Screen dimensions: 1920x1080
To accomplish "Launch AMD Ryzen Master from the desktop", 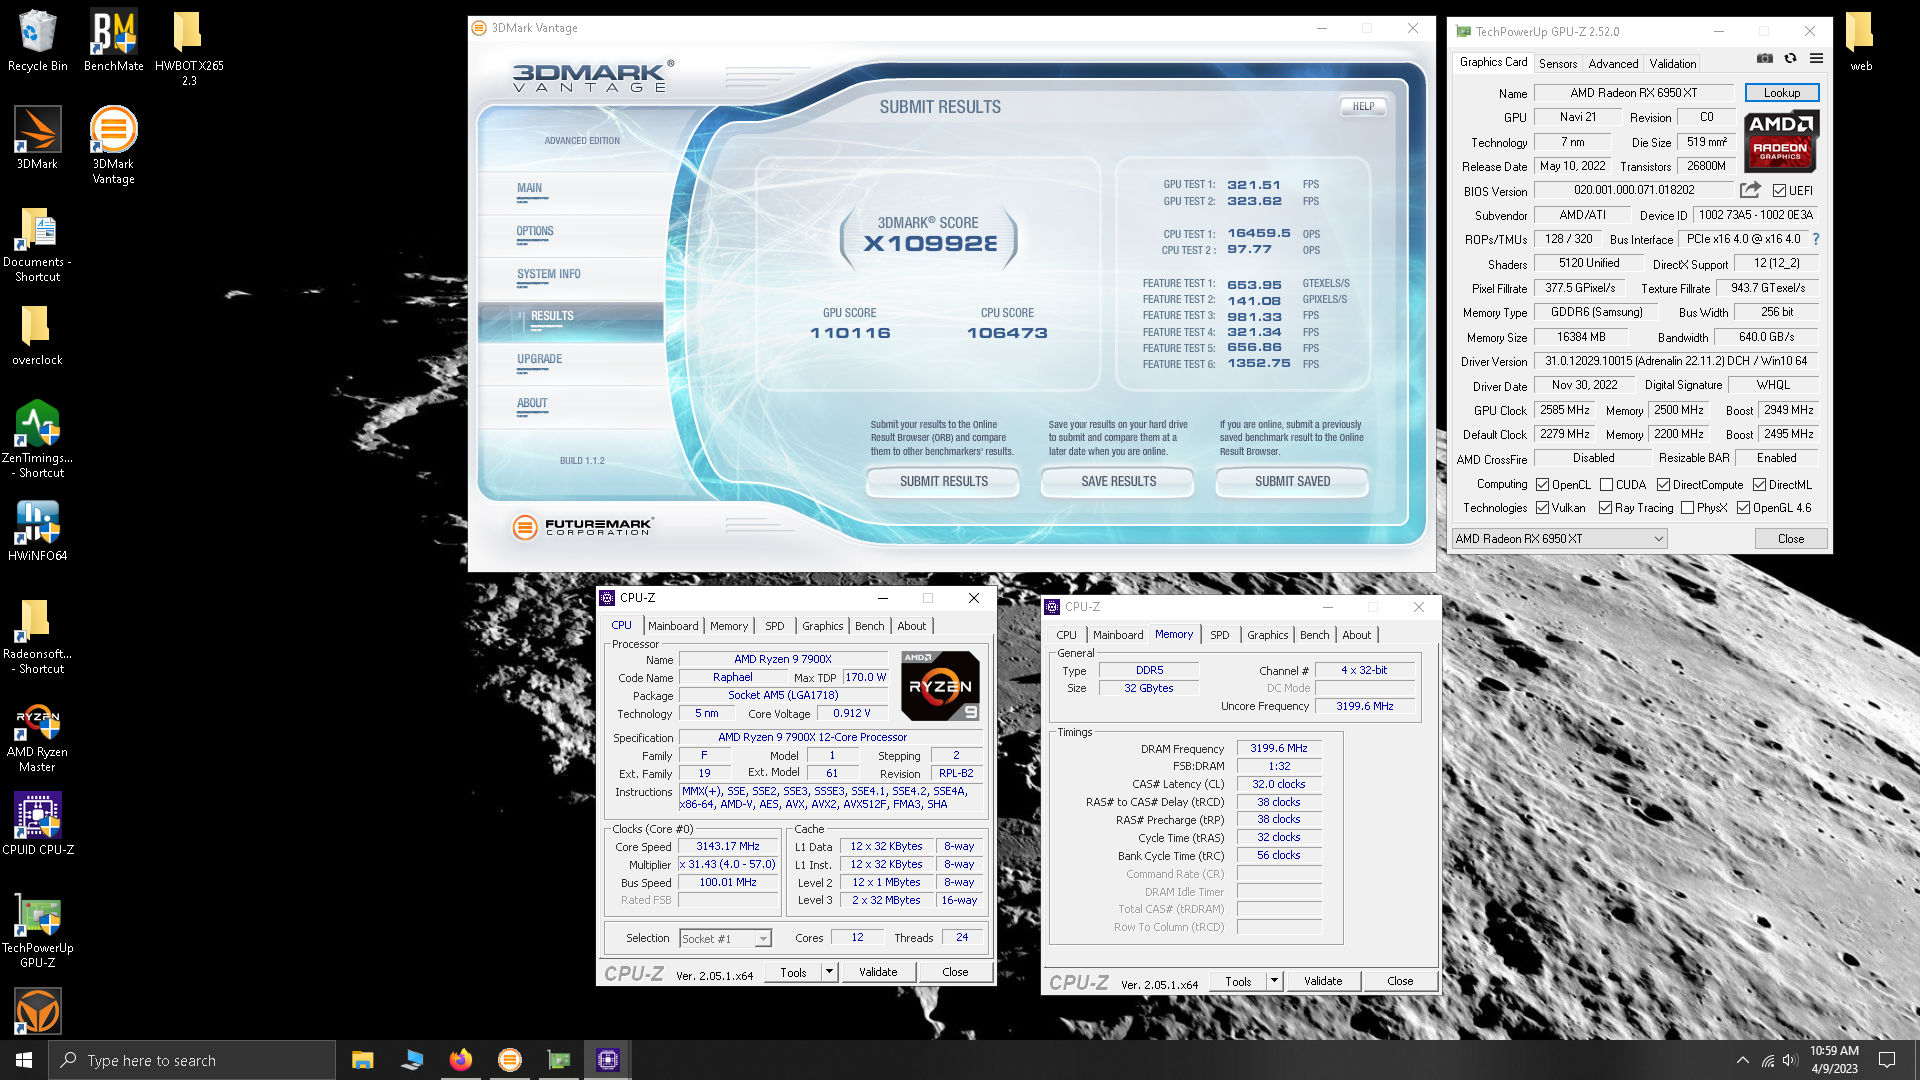I will point(37,738).
